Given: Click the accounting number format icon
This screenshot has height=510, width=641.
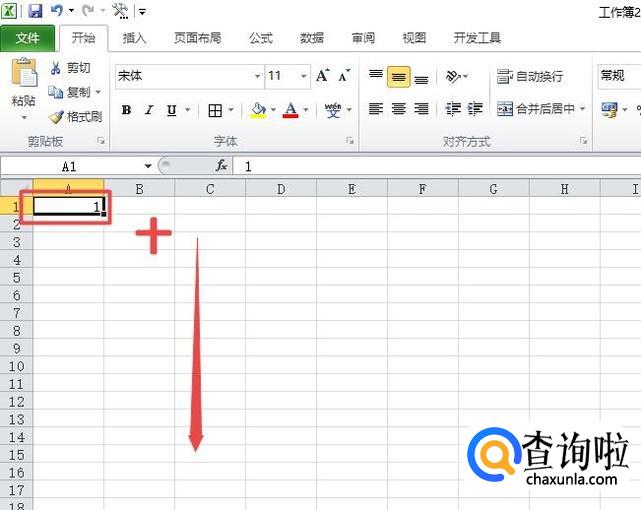Looking at the screenshot, I should (x=609, y=110).
